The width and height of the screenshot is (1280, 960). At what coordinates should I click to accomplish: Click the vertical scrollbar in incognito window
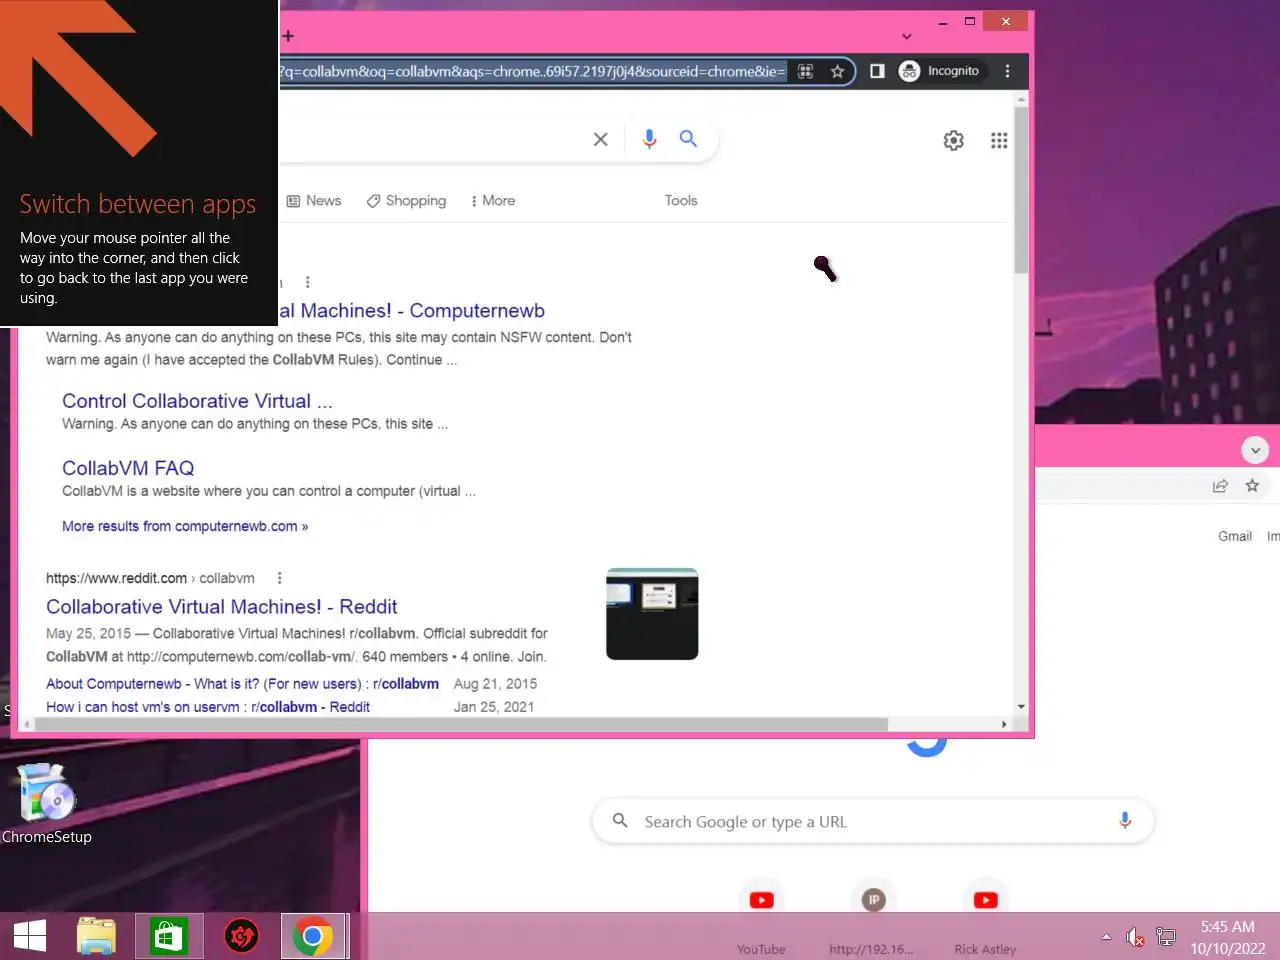1021,190
